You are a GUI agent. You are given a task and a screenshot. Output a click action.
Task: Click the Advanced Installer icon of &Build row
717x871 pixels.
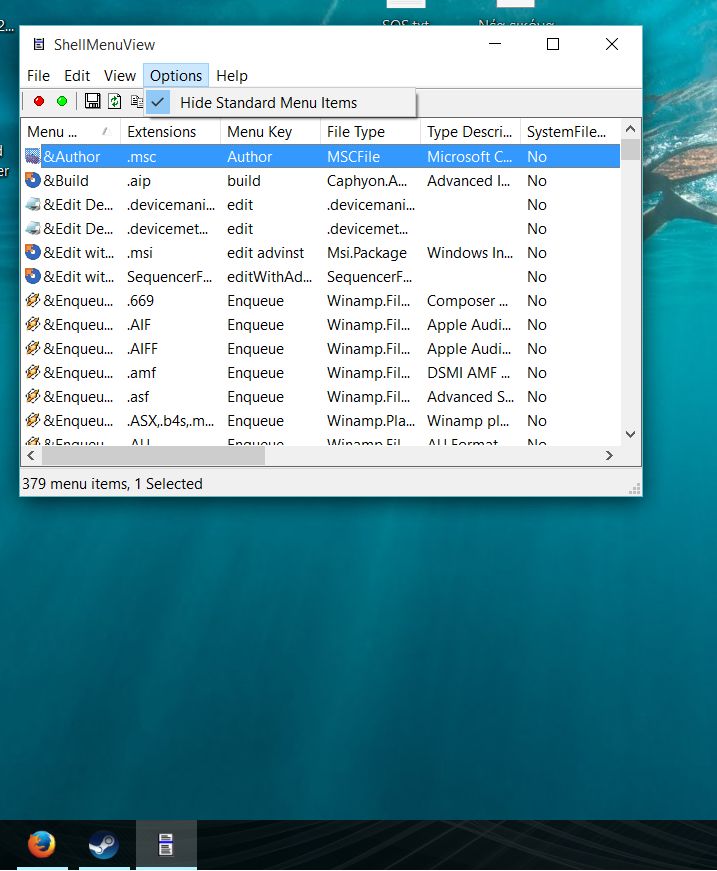pos(33,180)
